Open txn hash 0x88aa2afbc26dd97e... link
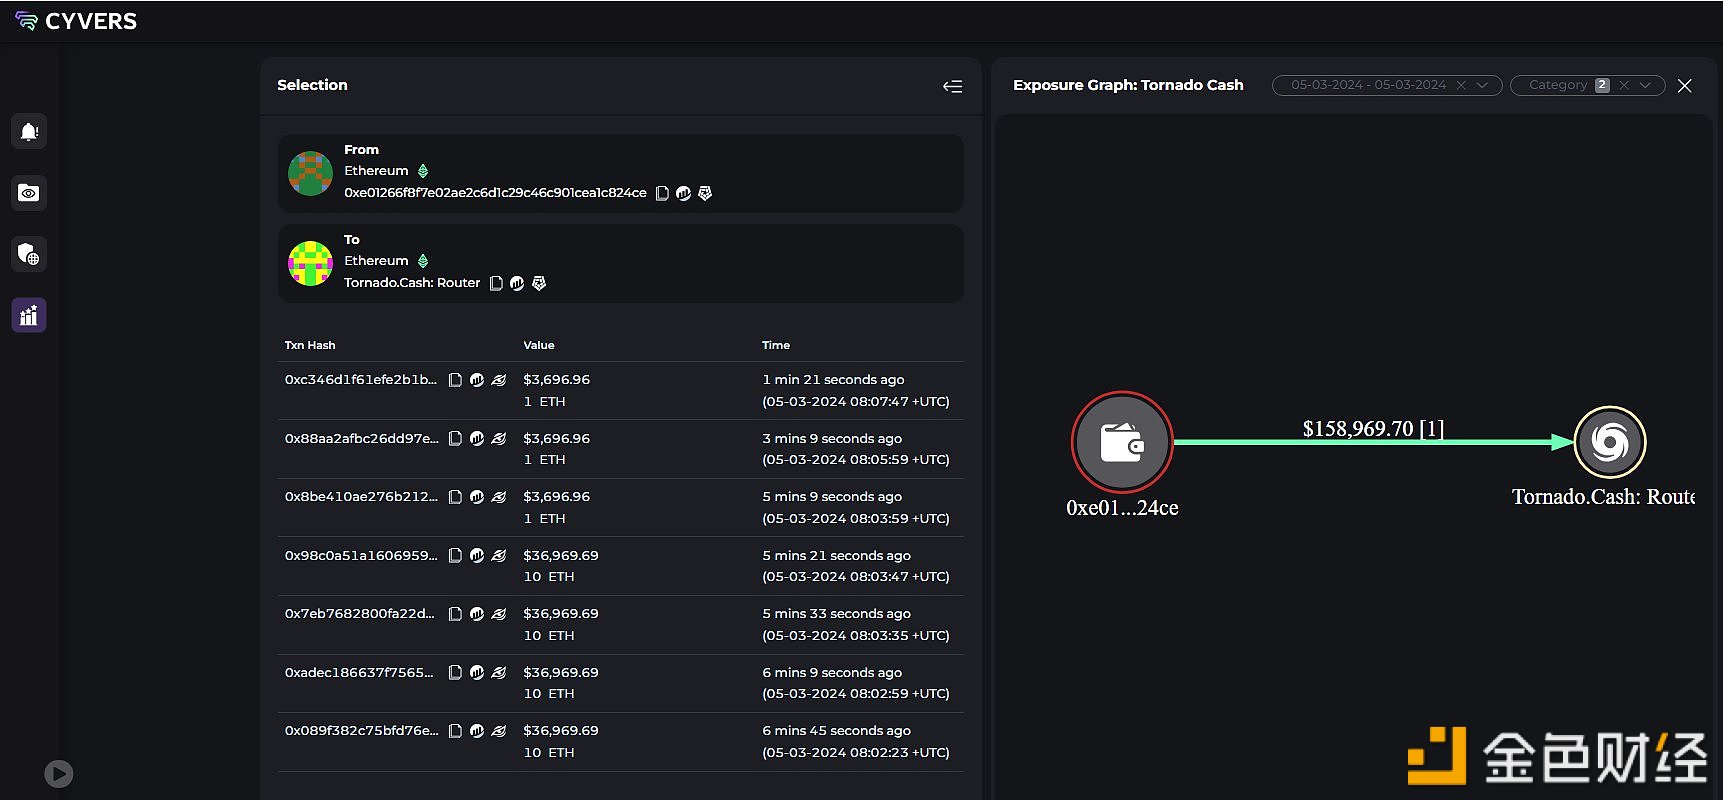Screen dimensions: 1723x800 pos(362,438)
